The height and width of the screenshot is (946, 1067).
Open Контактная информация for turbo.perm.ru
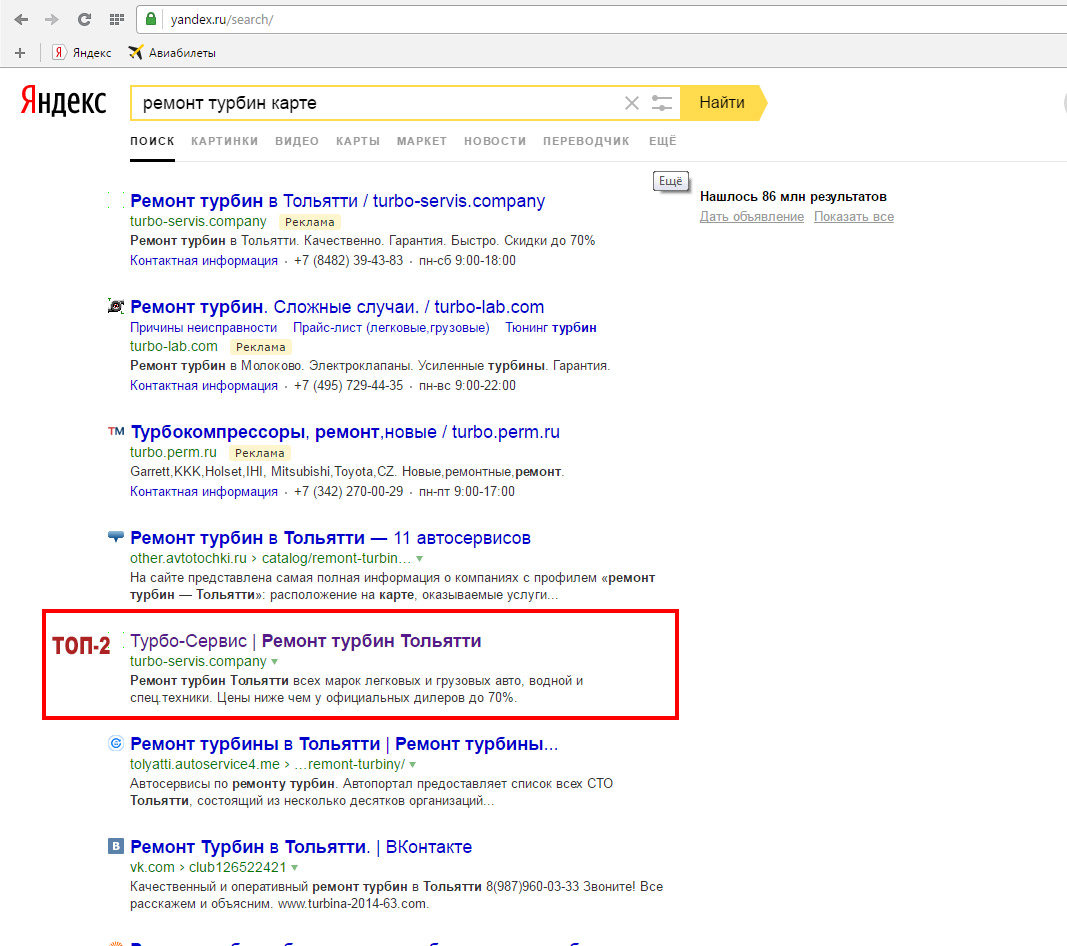point(203,492)
